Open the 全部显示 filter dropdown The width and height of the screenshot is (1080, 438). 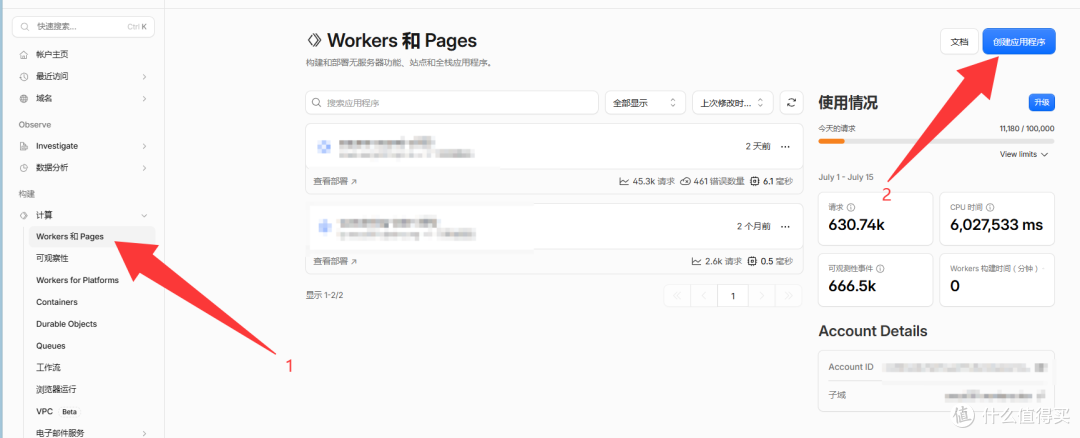coord(645,103)
